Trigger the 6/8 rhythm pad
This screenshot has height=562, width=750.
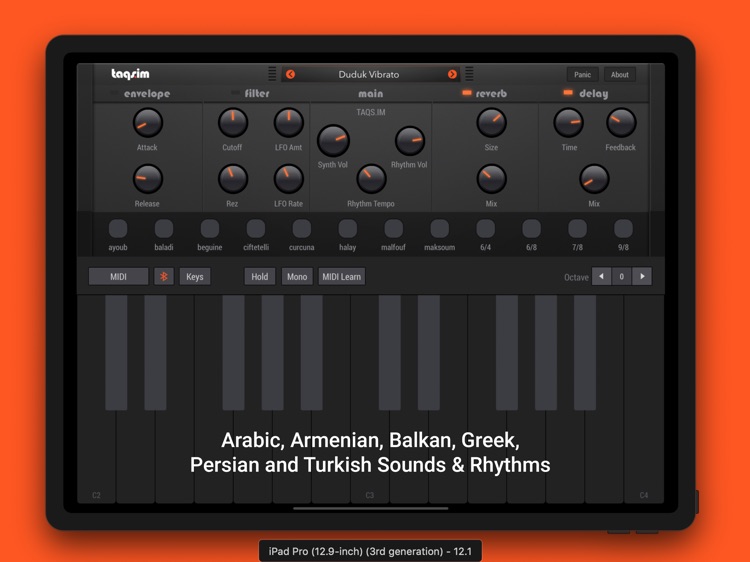(531, 229)
